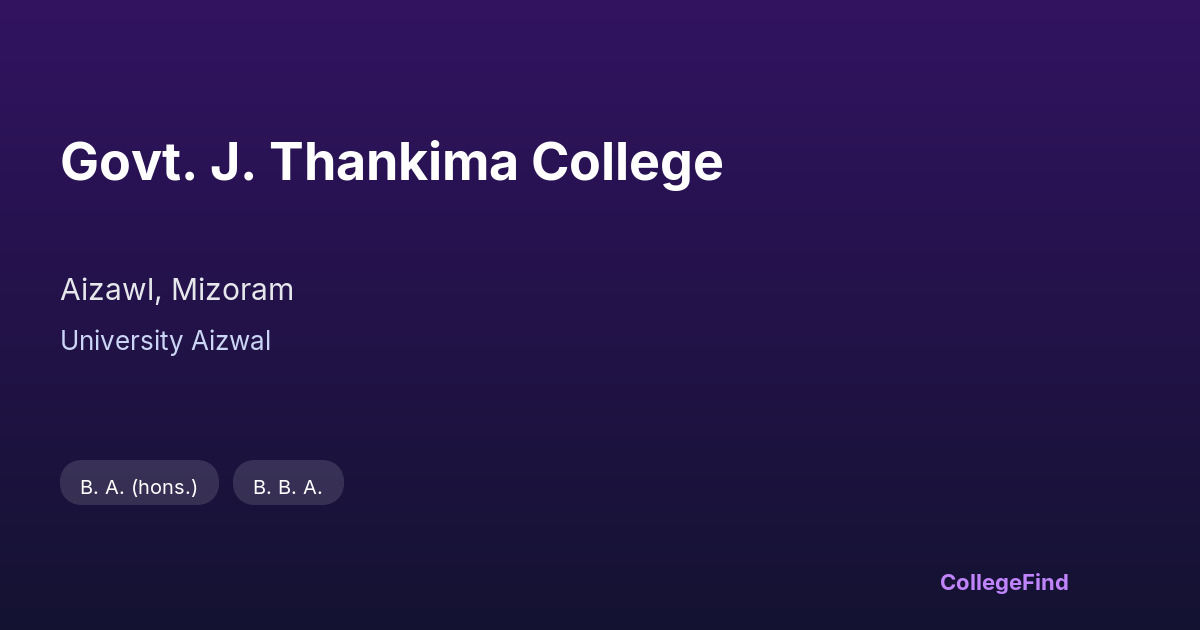Click the word "Aizwal" in the subtitle
The width and height of the screenshot is (1200, 630).
230,341
